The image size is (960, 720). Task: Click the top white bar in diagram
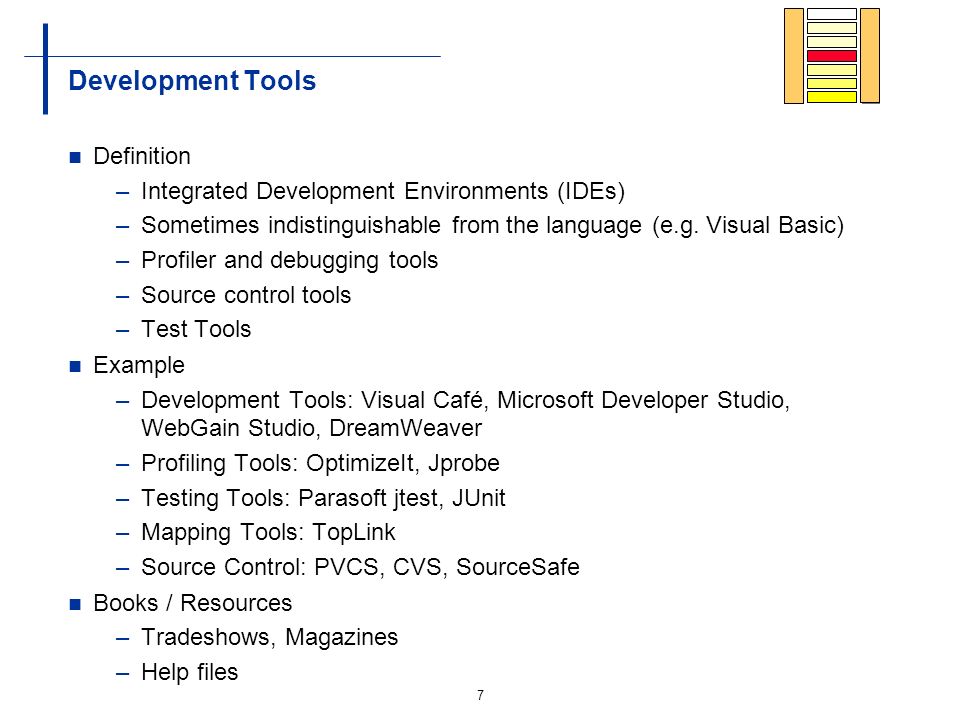pos(831,14)
